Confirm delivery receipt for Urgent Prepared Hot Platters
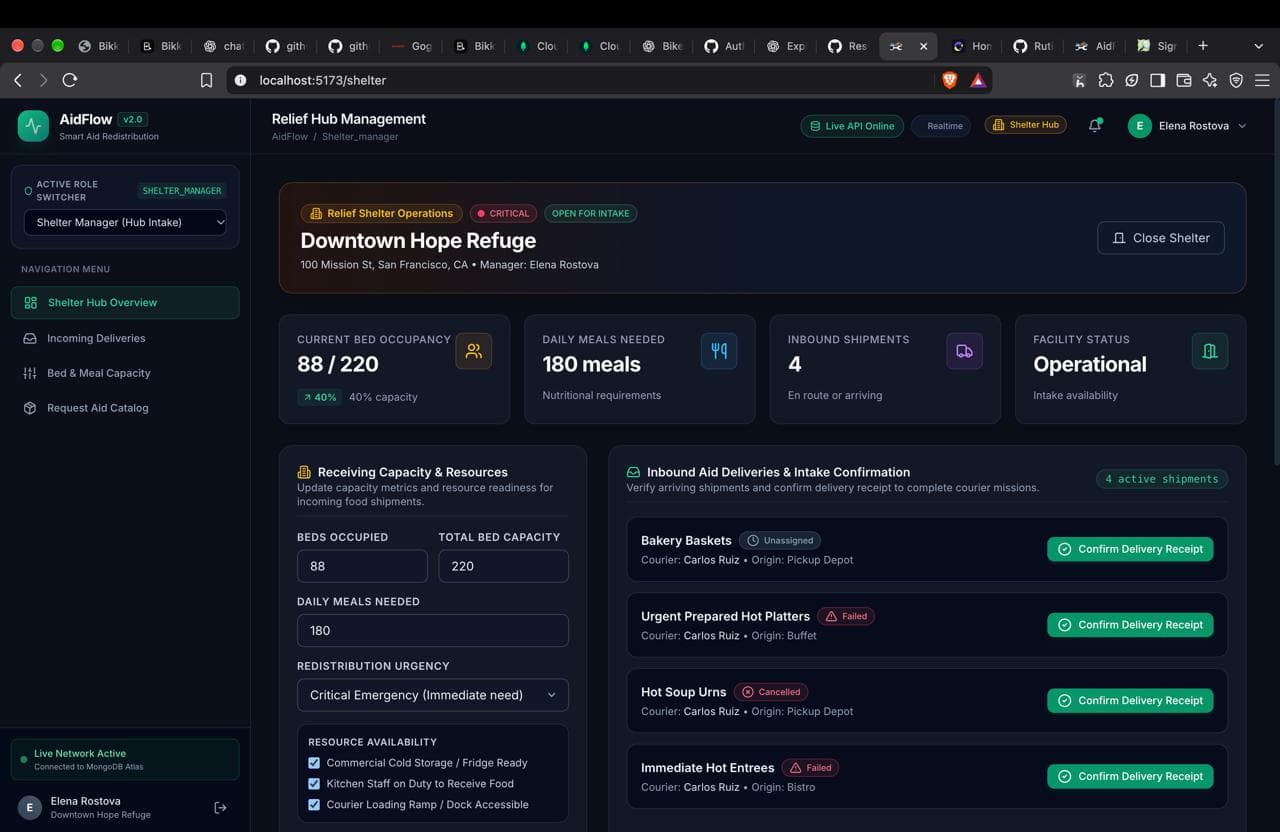Image resolution: width=1280 pixels, height=832 pixels. click(x=1130, y=625)
